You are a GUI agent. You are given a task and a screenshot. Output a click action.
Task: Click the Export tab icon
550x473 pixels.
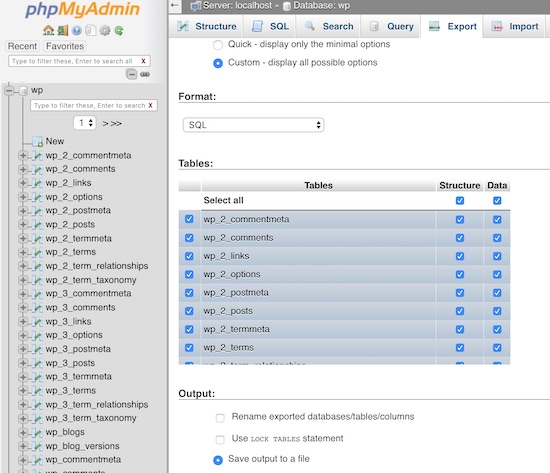pos(434,26)
